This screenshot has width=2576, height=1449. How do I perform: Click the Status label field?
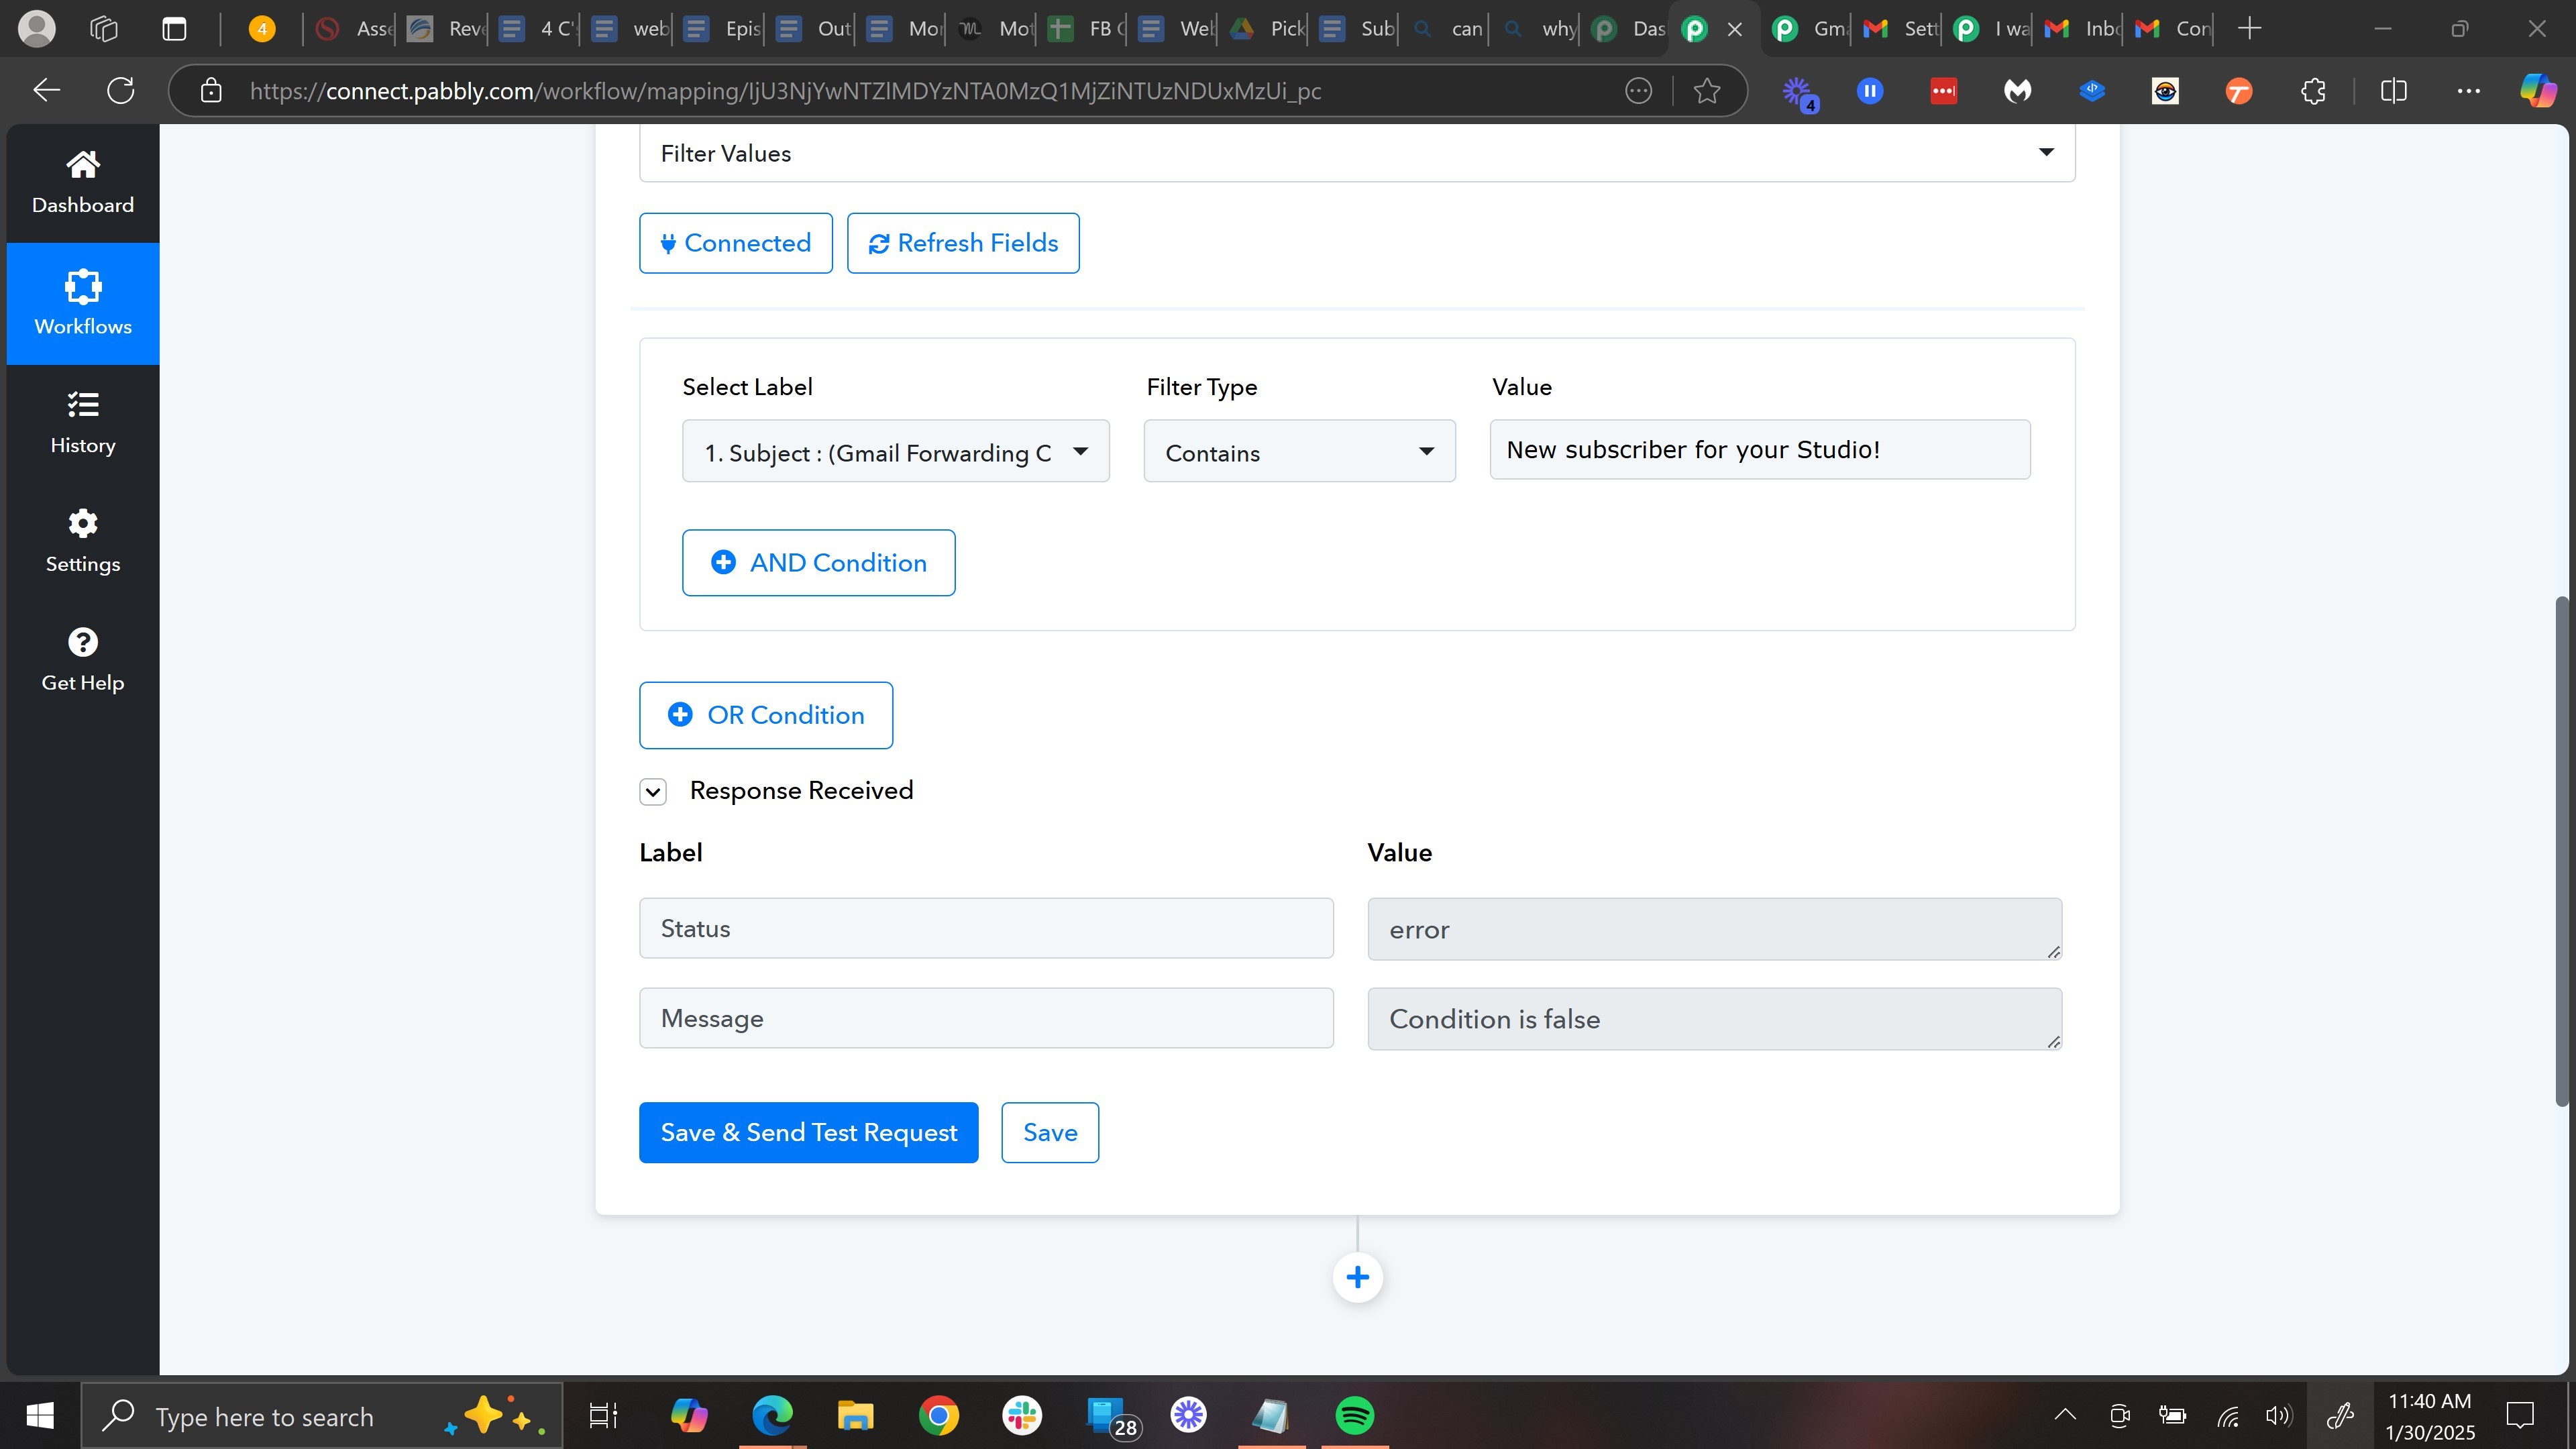tap(986, 928)
